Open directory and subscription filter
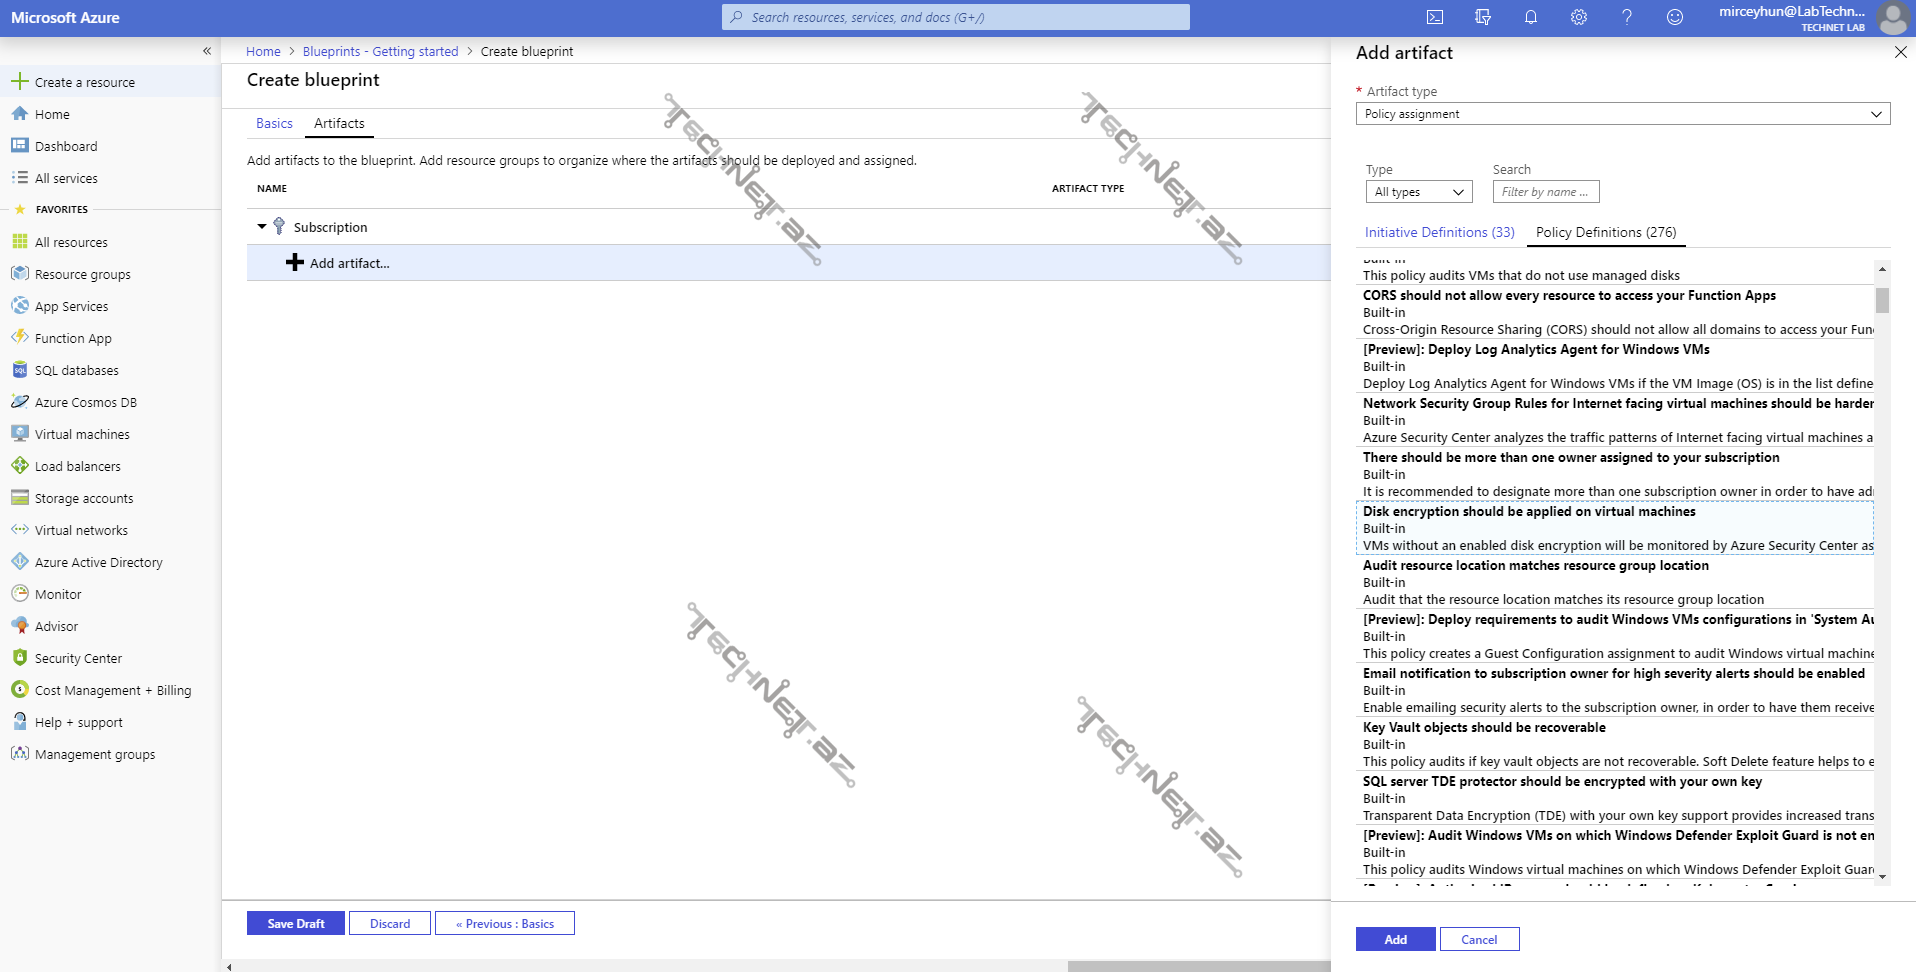Image resolution: width=1916 pixels, height=972 pixels. click(x=1482, y=17)
